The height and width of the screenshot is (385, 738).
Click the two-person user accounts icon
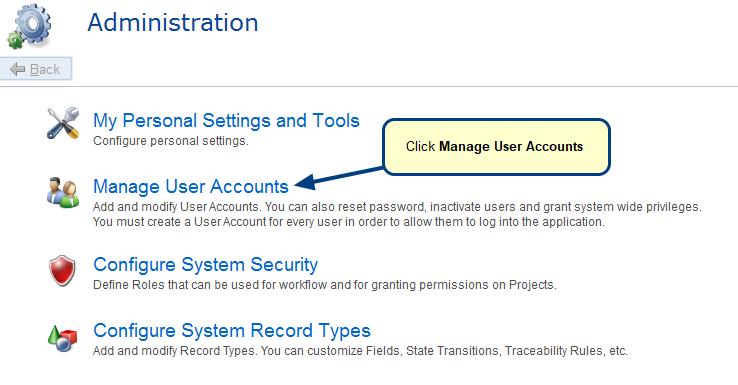(x=63, y=192)
